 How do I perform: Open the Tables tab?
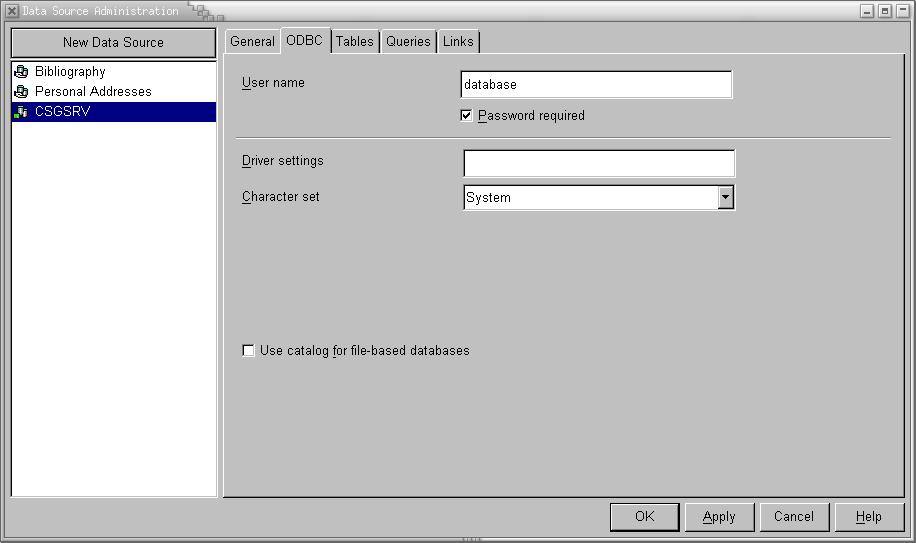pos(355,41)
